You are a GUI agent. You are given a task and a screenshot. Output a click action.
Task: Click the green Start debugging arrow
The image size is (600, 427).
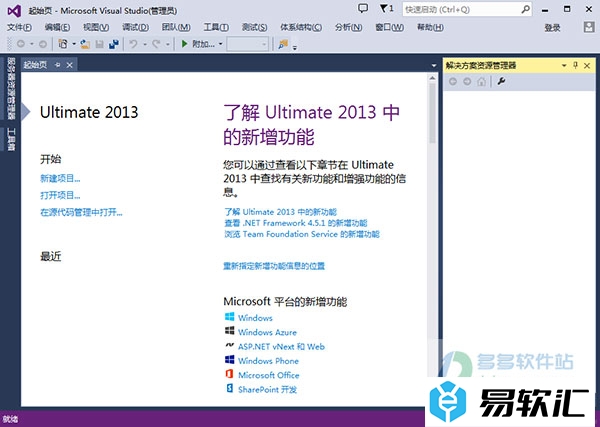(184, 44)
